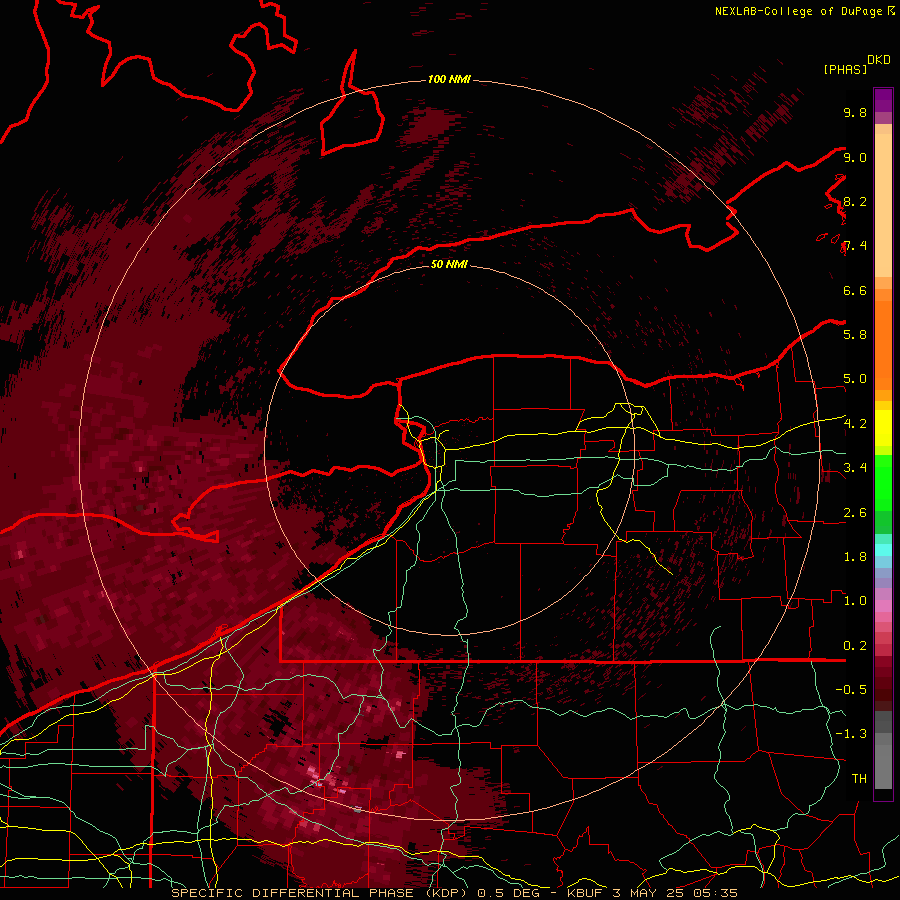Screen dimensions: 900x900
Task: Click the -1.3 scale value
Action: [x=851, y=734]
